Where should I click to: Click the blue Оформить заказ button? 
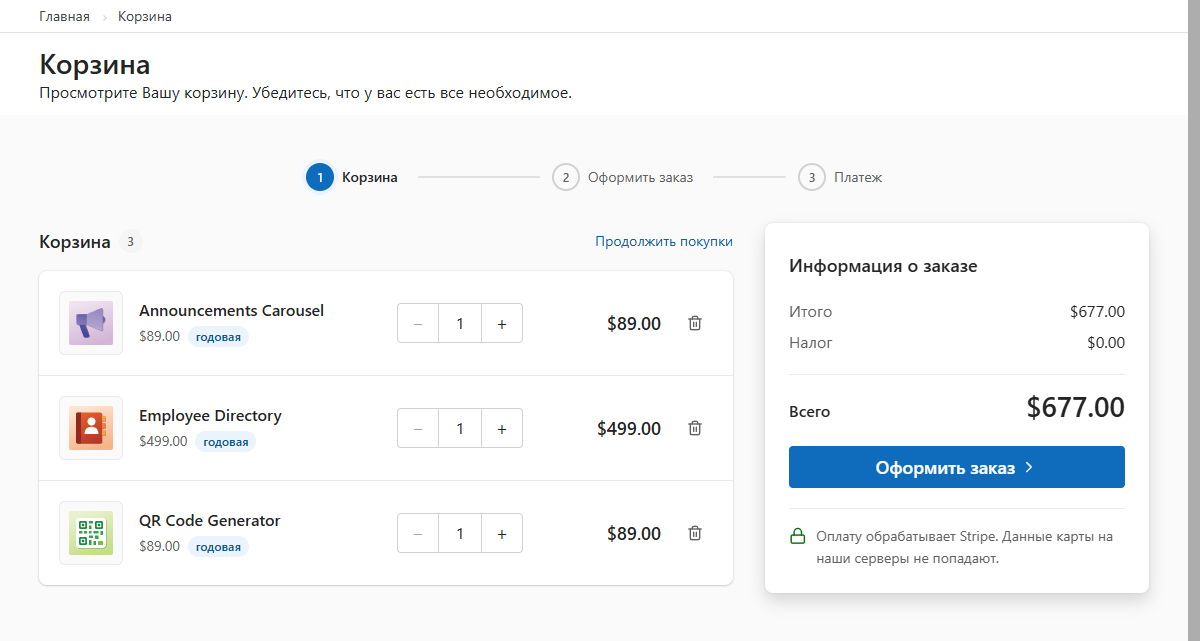point(957,467)
